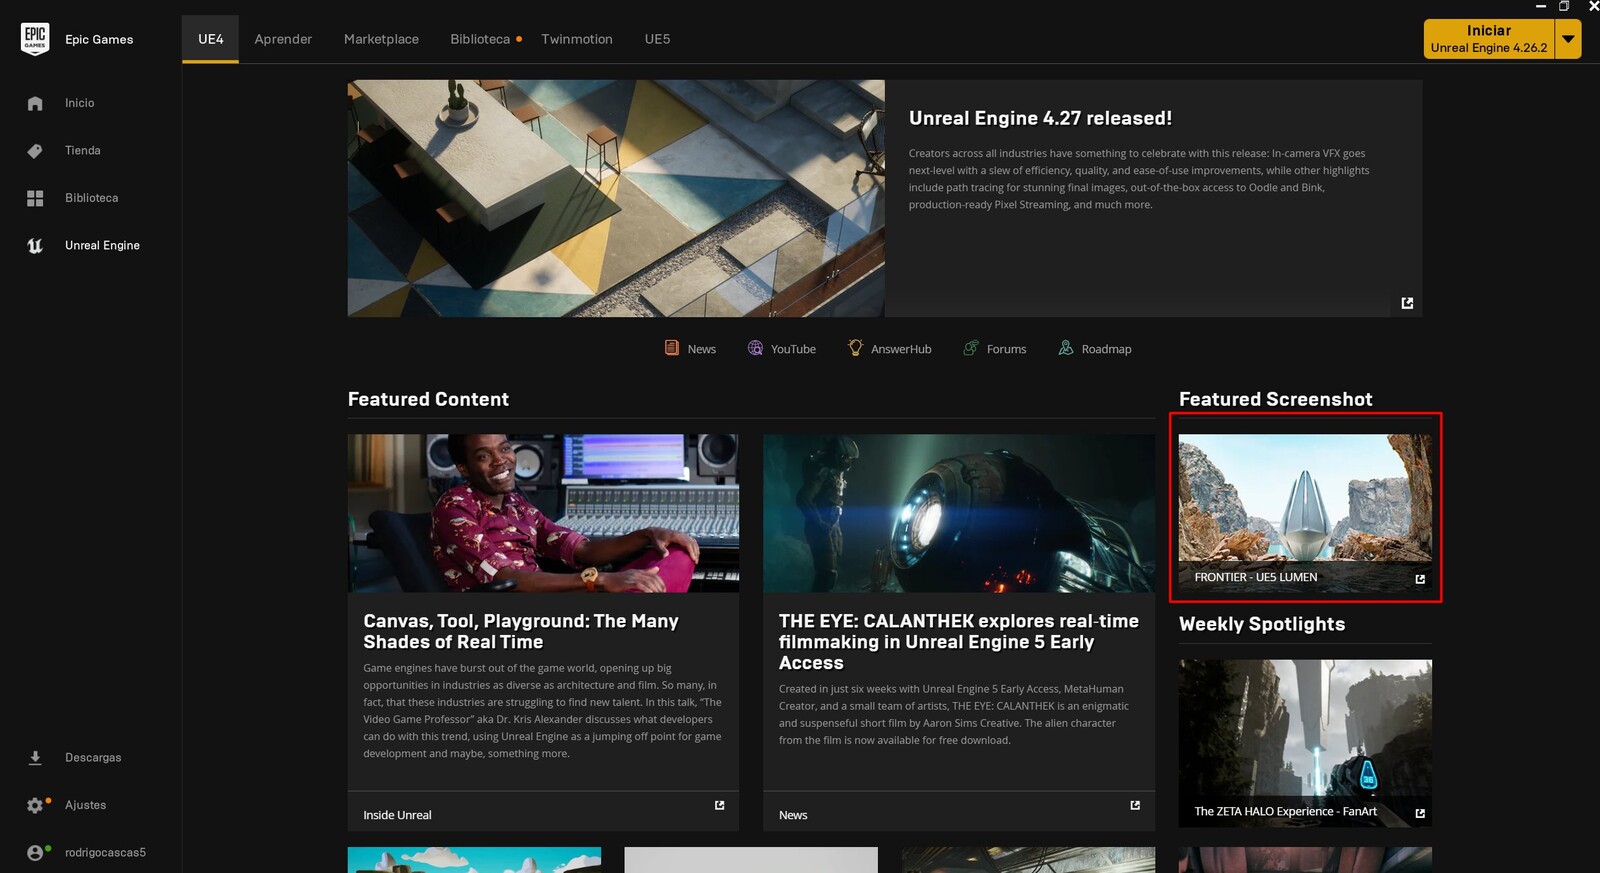Image resolution: width=1600 pixels, height=873 pixels.
Task: Open Ajustes label in the sidebar
Action: click(x=85, y=805)
